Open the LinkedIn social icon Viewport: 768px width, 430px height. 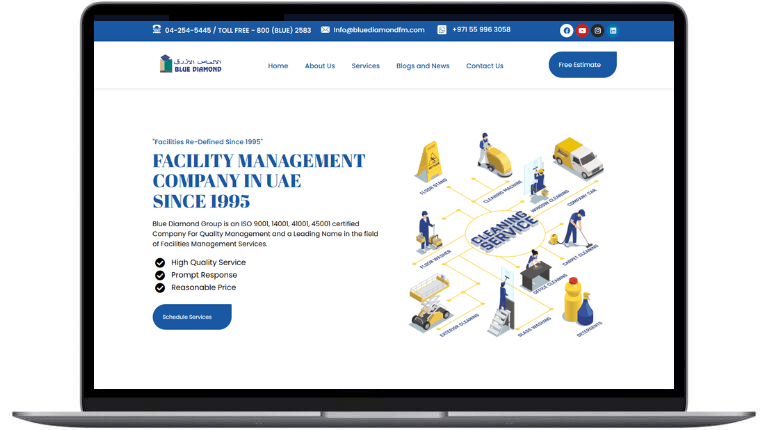coord(613,30)
